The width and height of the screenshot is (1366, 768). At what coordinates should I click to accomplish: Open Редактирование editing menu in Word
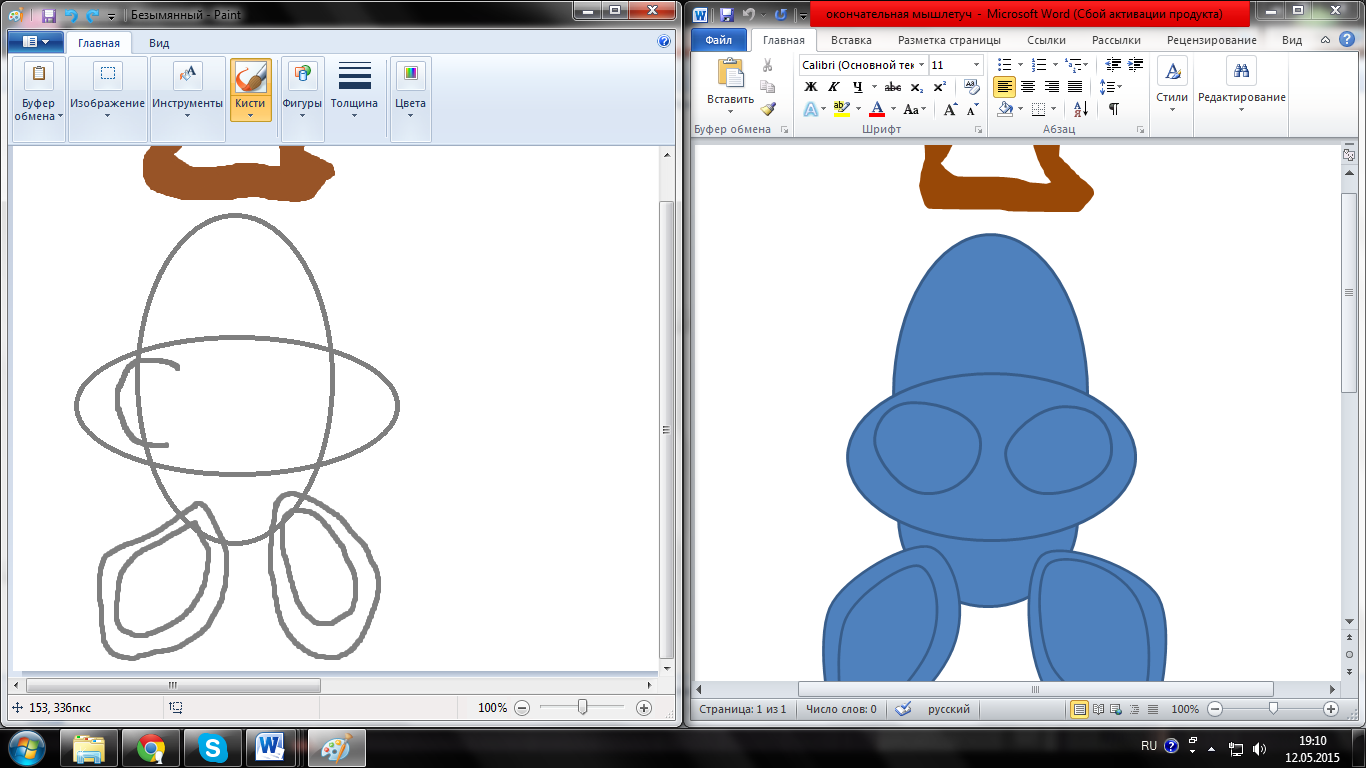(x=1242, y=85)
